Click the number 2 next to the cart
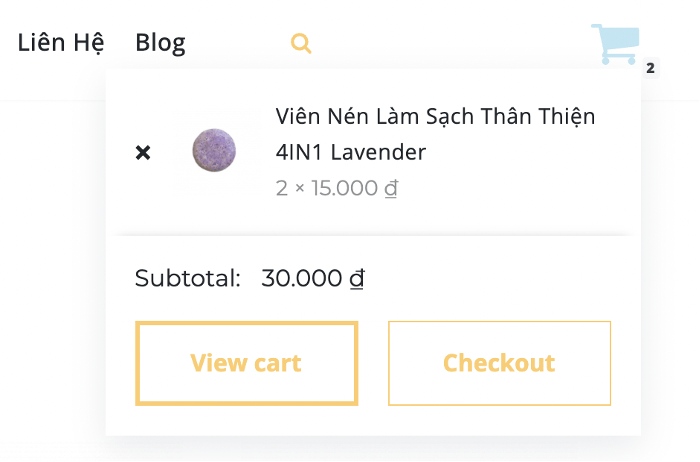The height and width of the screenshot is (462, 700). 650,68
